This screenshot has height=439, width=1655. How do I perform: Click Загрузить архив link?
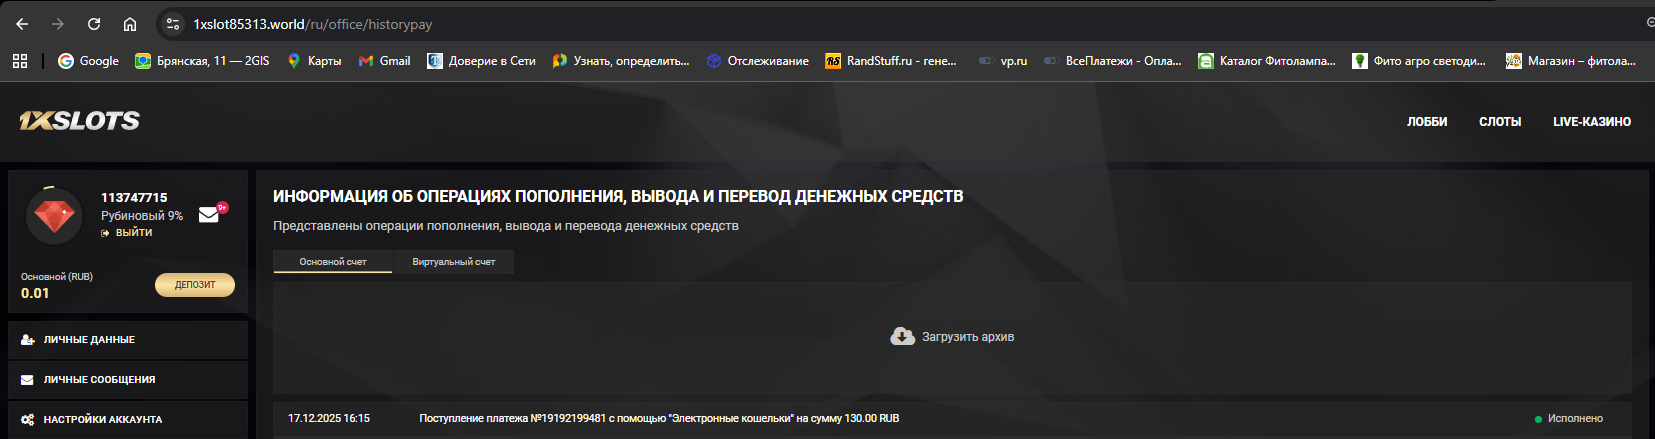pyautogui.click(x=968, y=337)
